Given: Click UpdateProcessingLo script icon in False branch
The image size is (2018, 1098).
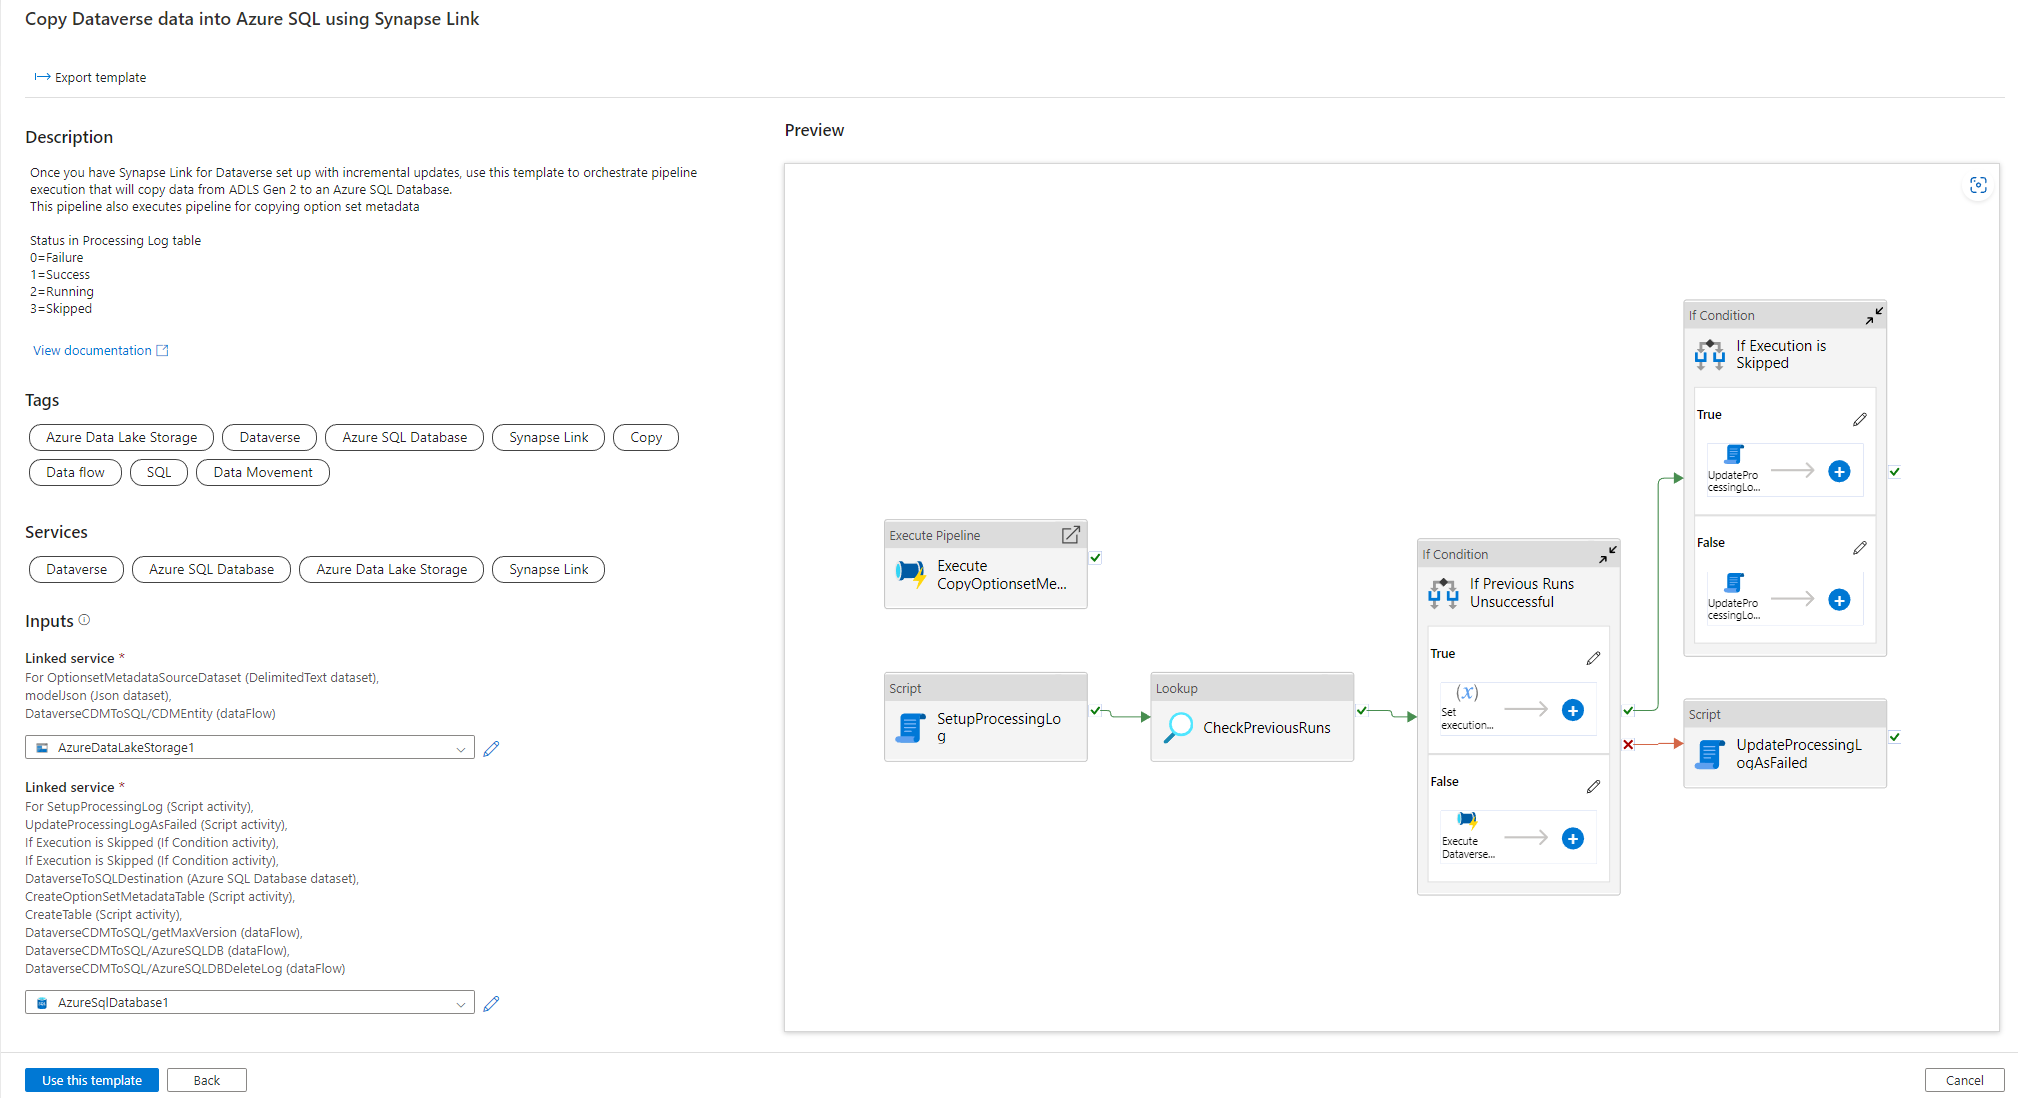Looking at the screenshot, I should [1734, 583].
